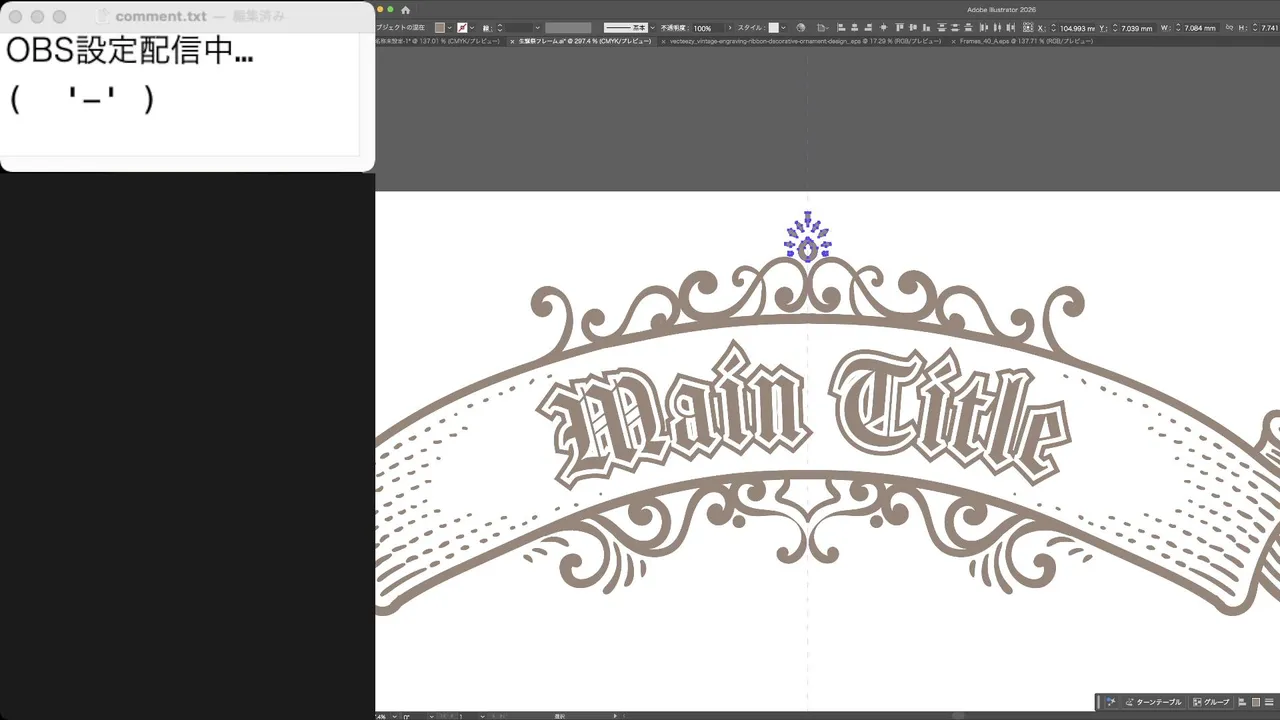Click the opacity 100% field

coord(708,28)
